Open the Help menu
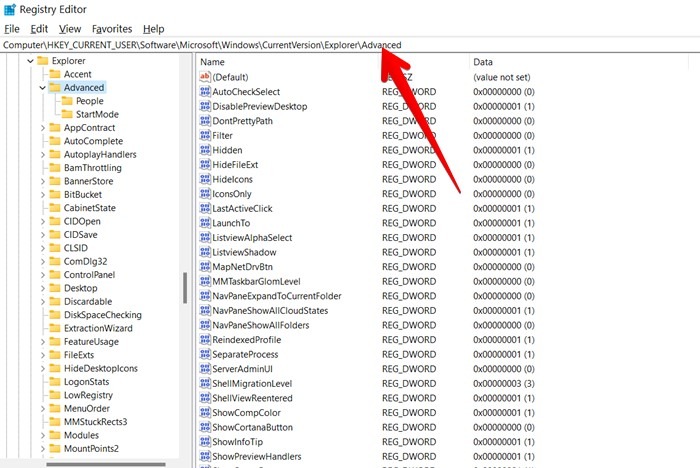The image size is (700, 468). point(154,29)
